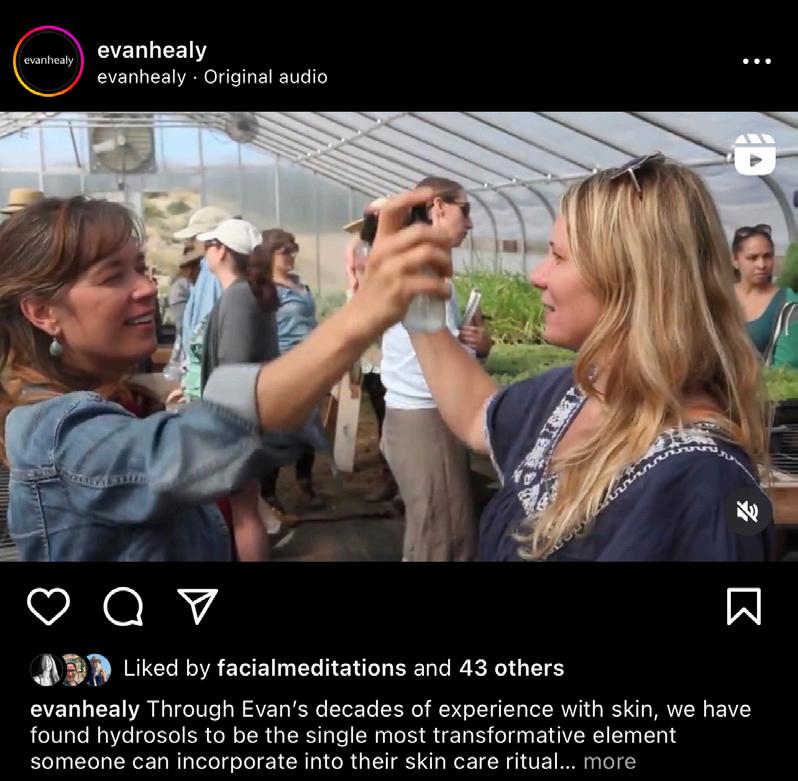Tap the middle liker avatar thumbnail
798x781 pixels.
click(x=73, y=670)
